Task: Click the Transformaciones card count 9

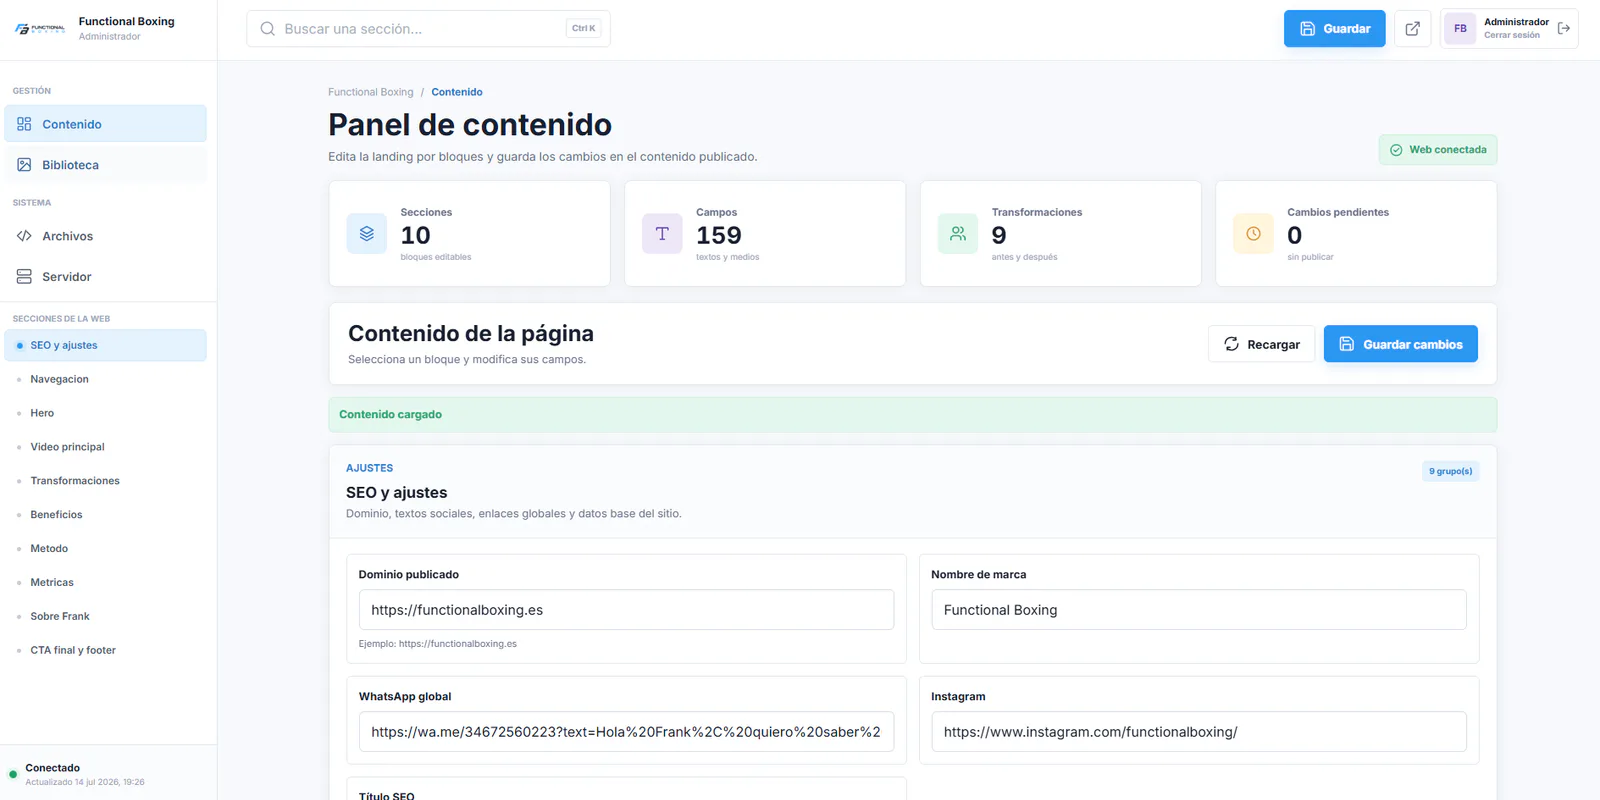Action: [x=999, y=236]
